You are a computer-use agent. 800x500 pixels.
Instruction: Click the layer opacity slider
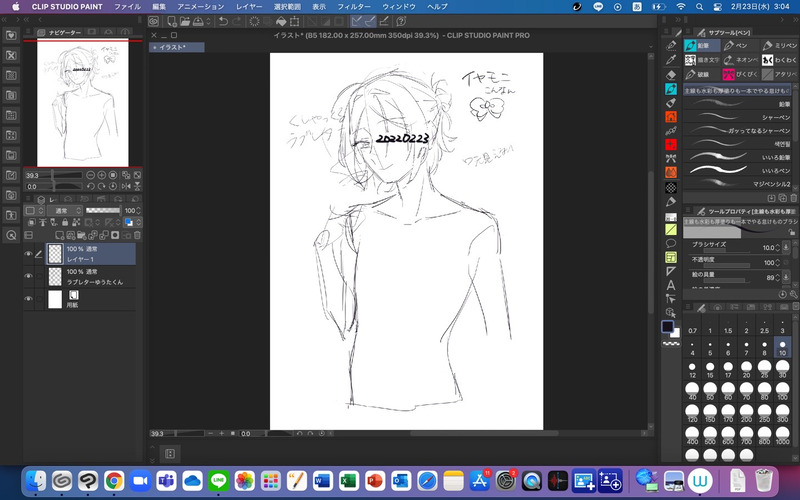(103, 210)
